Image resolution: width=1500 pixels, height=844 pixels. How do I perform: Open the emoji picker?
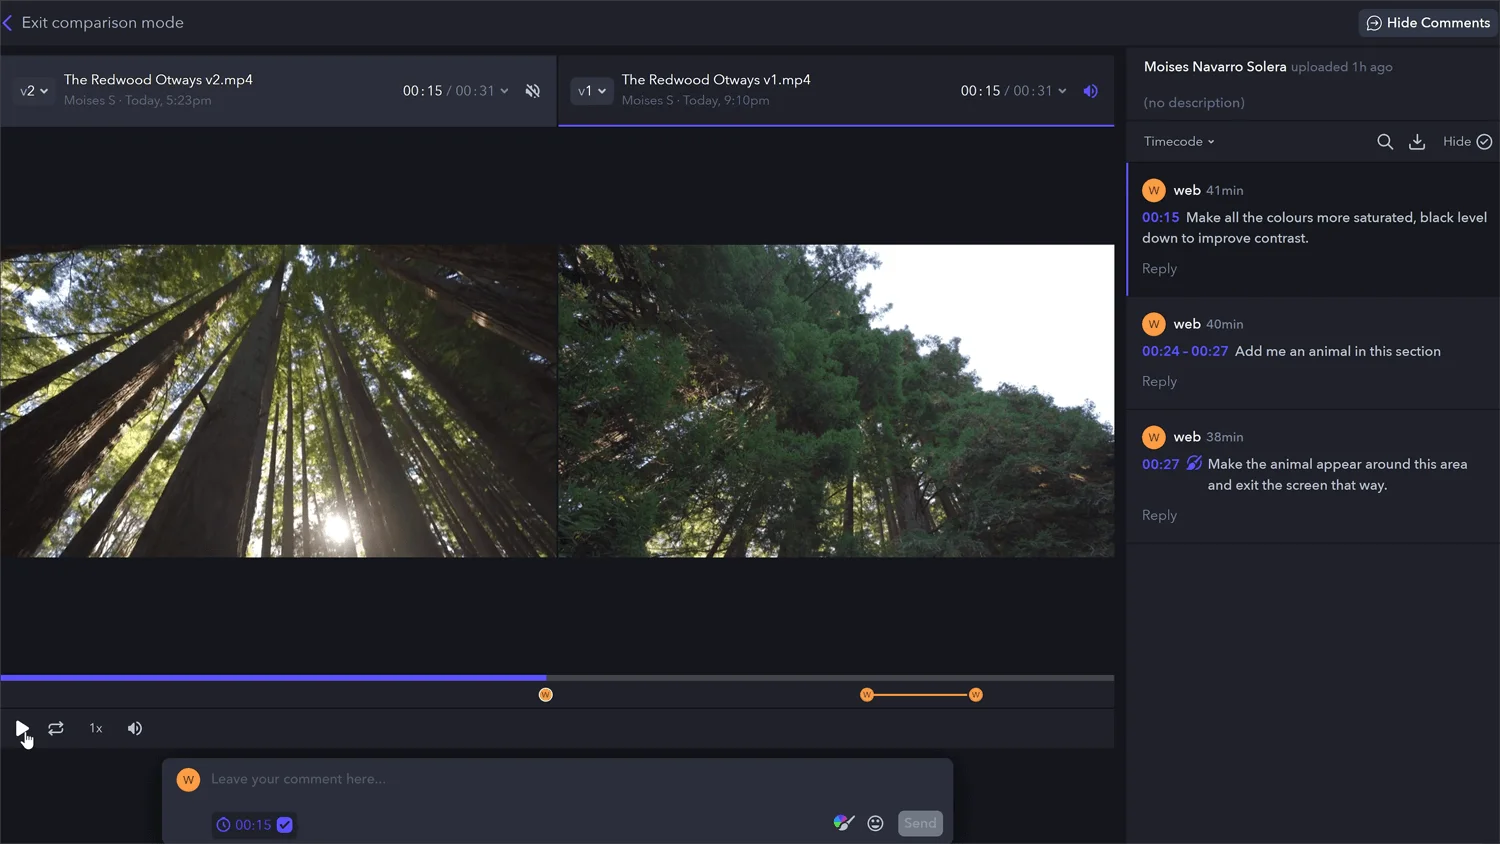876,824
